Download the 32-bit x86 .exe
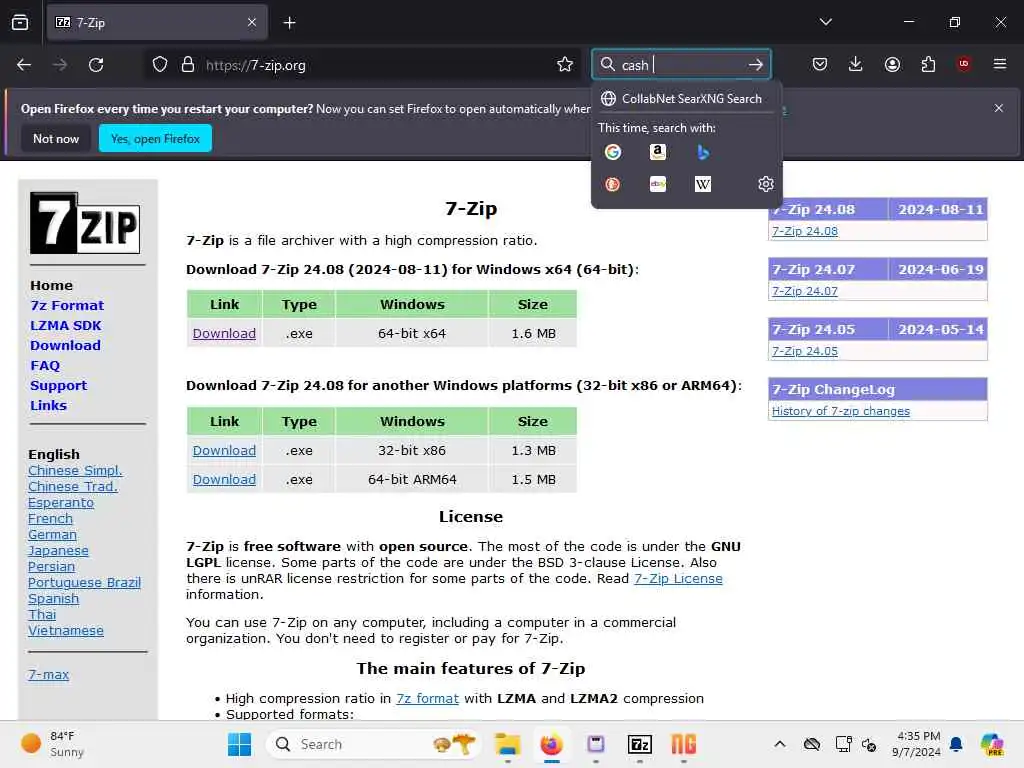1024x768 pixels. [224, 451]
